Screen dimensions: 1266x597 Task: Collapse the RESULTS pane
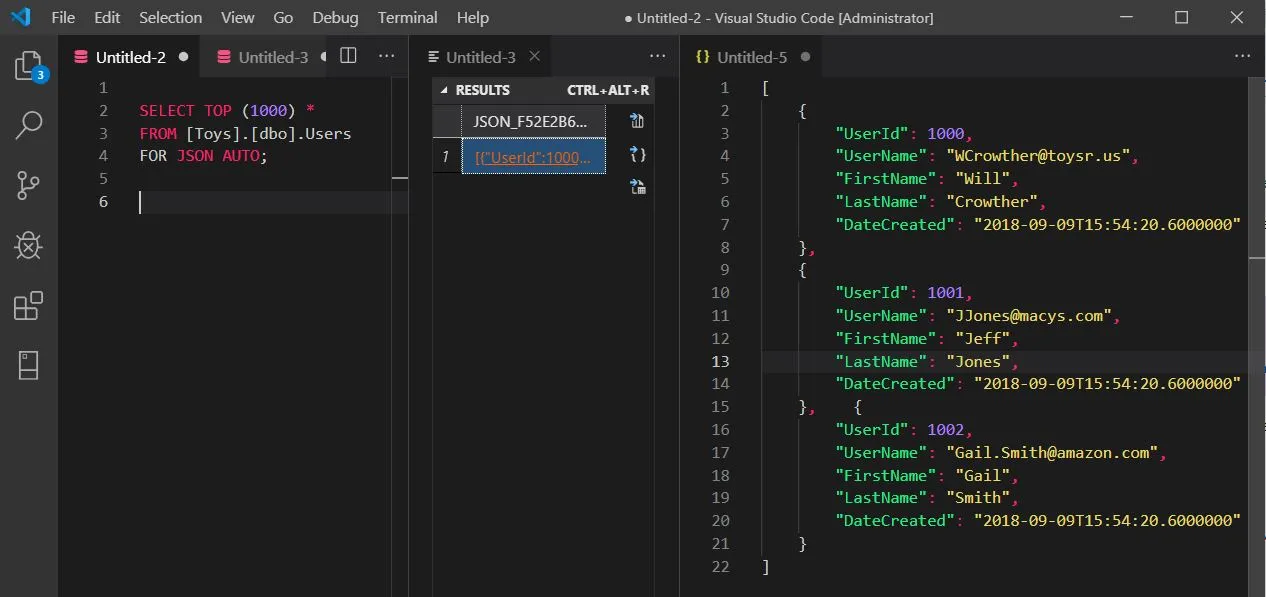[444, 90]
